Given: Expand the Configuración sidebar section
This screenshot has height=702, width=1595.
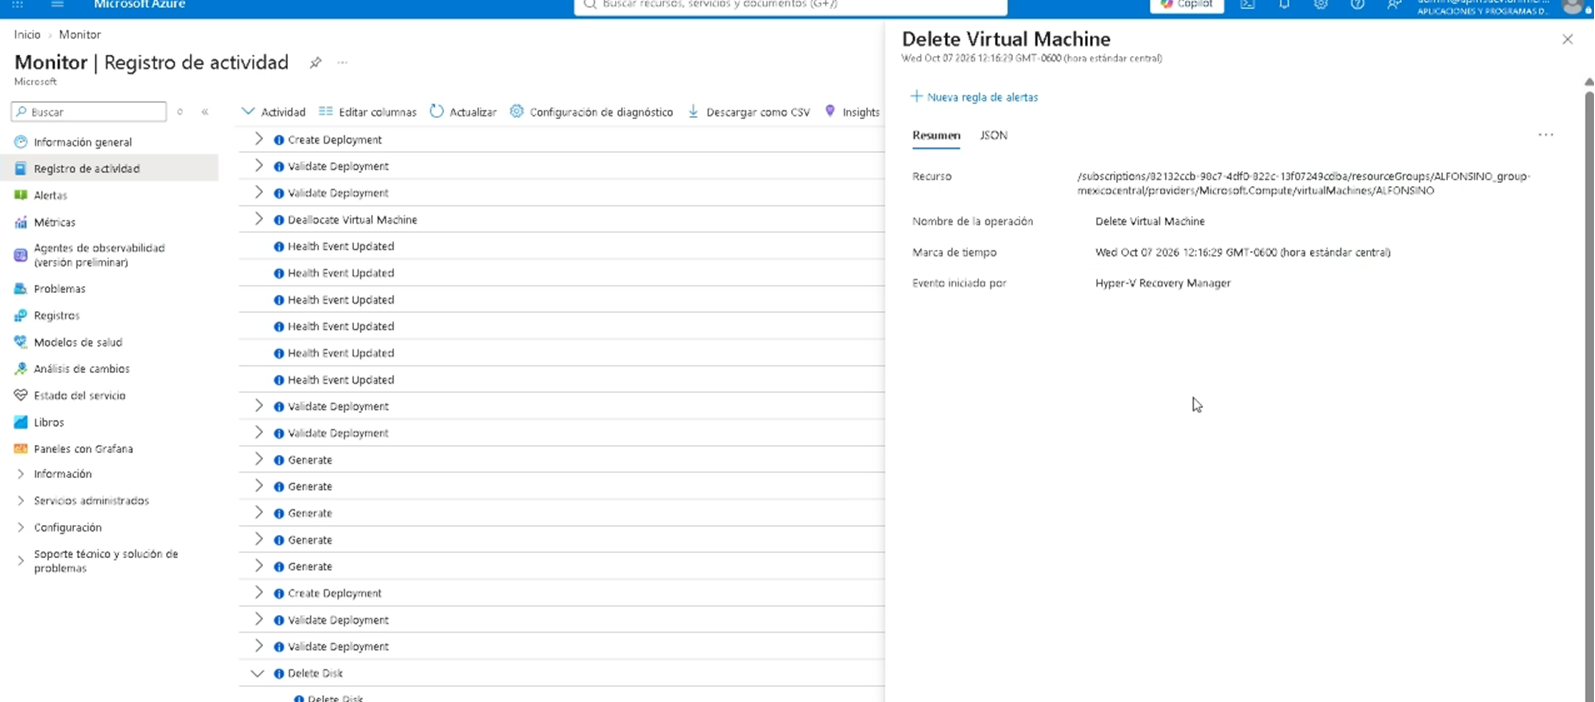Looking at the screenshot, I should coord(20,528).
